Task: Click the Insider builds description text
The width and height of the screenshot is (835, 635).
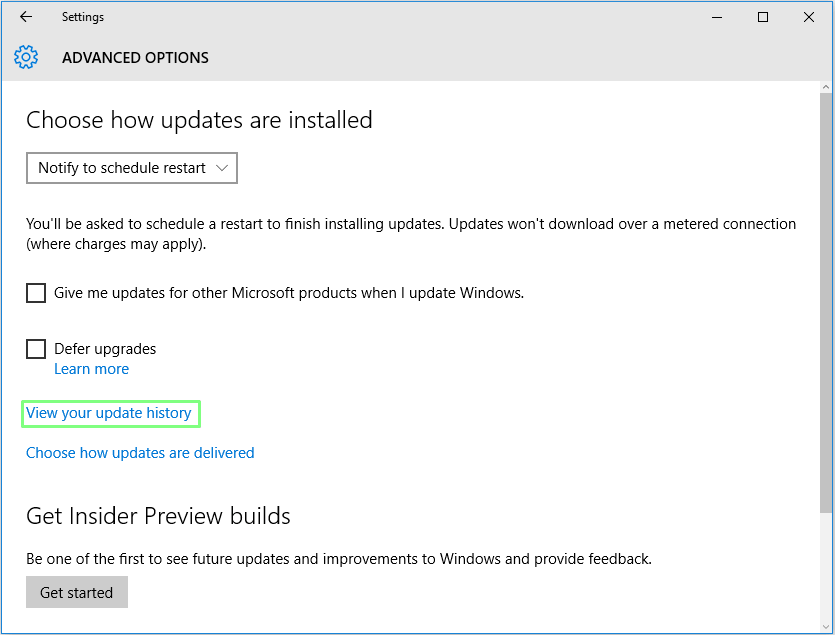Action: [338, 559]
